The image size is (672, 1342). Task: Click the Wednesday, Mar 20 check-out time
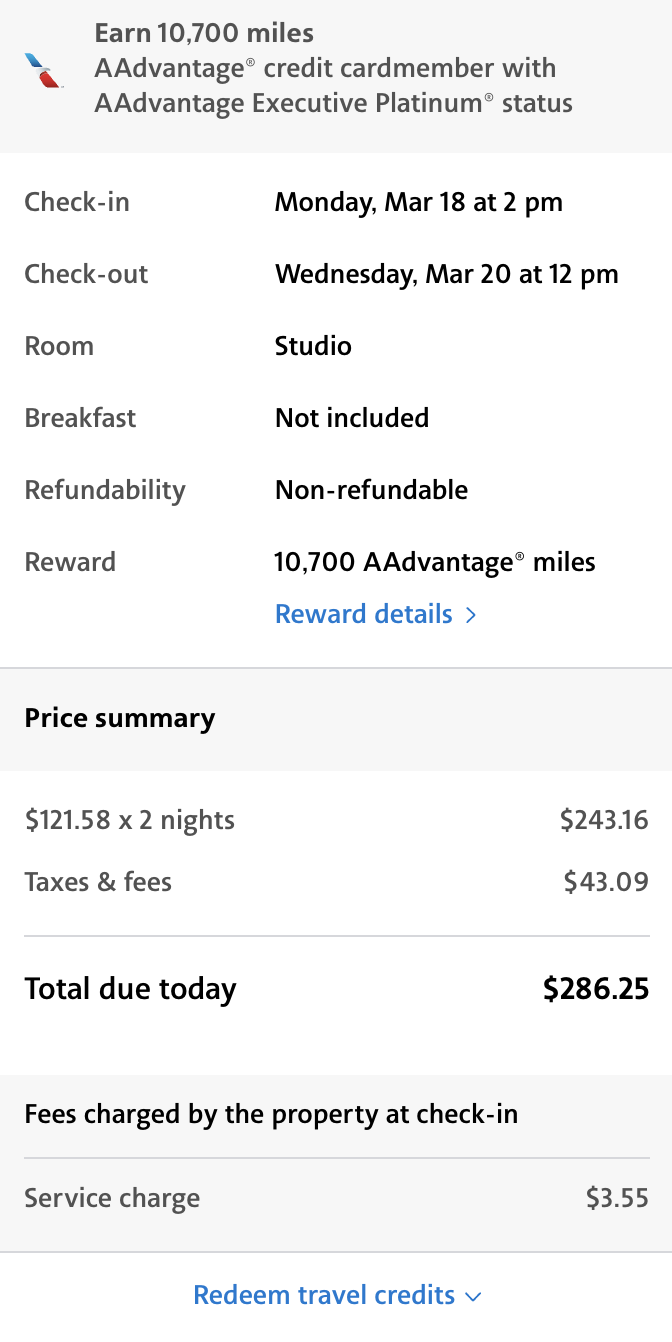(446, 274)
